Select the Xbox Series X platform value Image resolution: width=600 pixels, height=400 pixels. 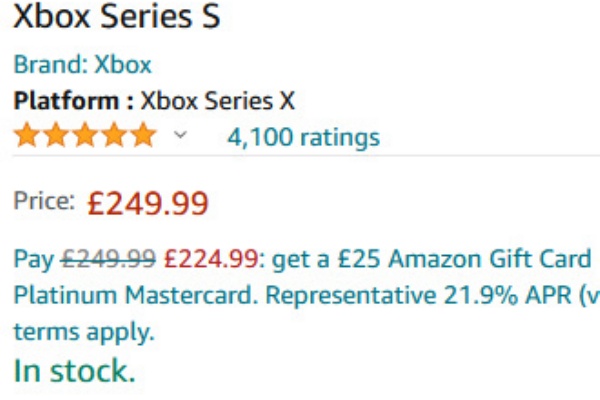point(217,101)
